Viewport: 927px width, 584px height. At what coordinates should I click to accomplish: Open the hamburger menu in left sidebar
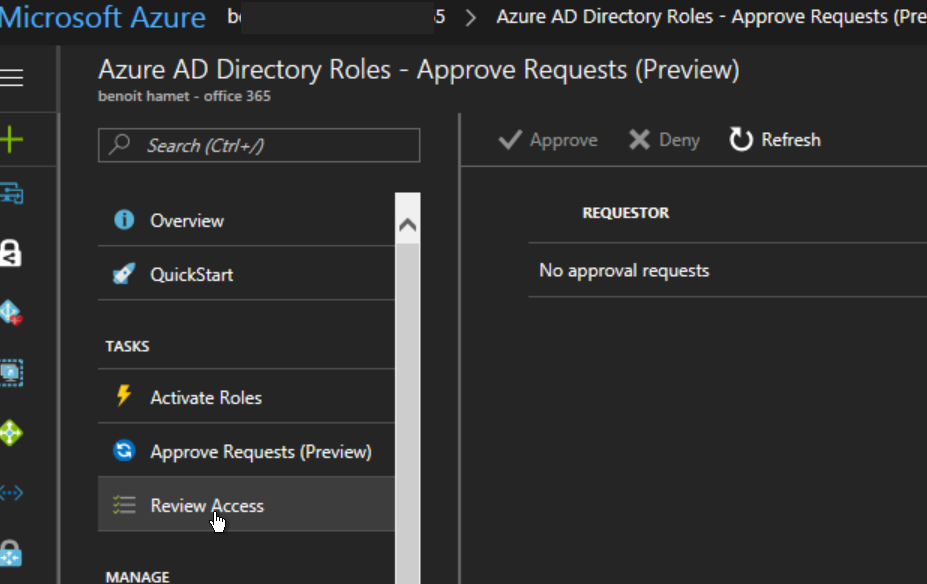(12, 78)
